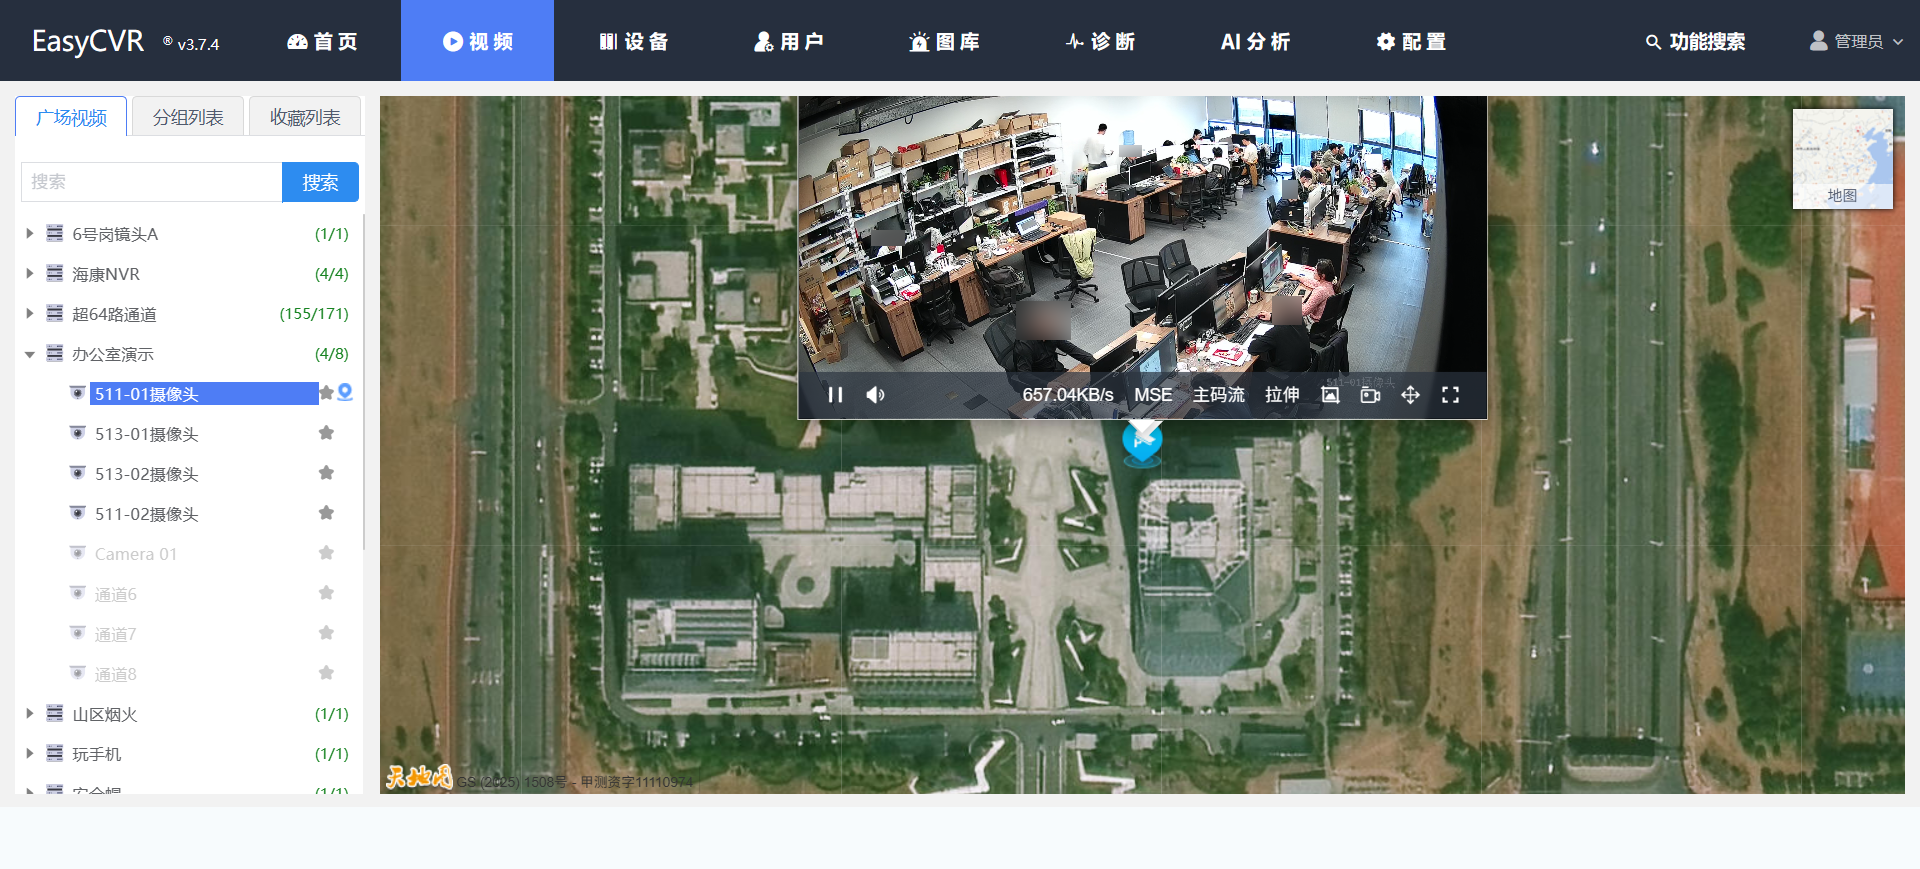Toggle favorite star for 513-02摄像头
This screenshot has width=1920, height=869.
pos(326,473)
